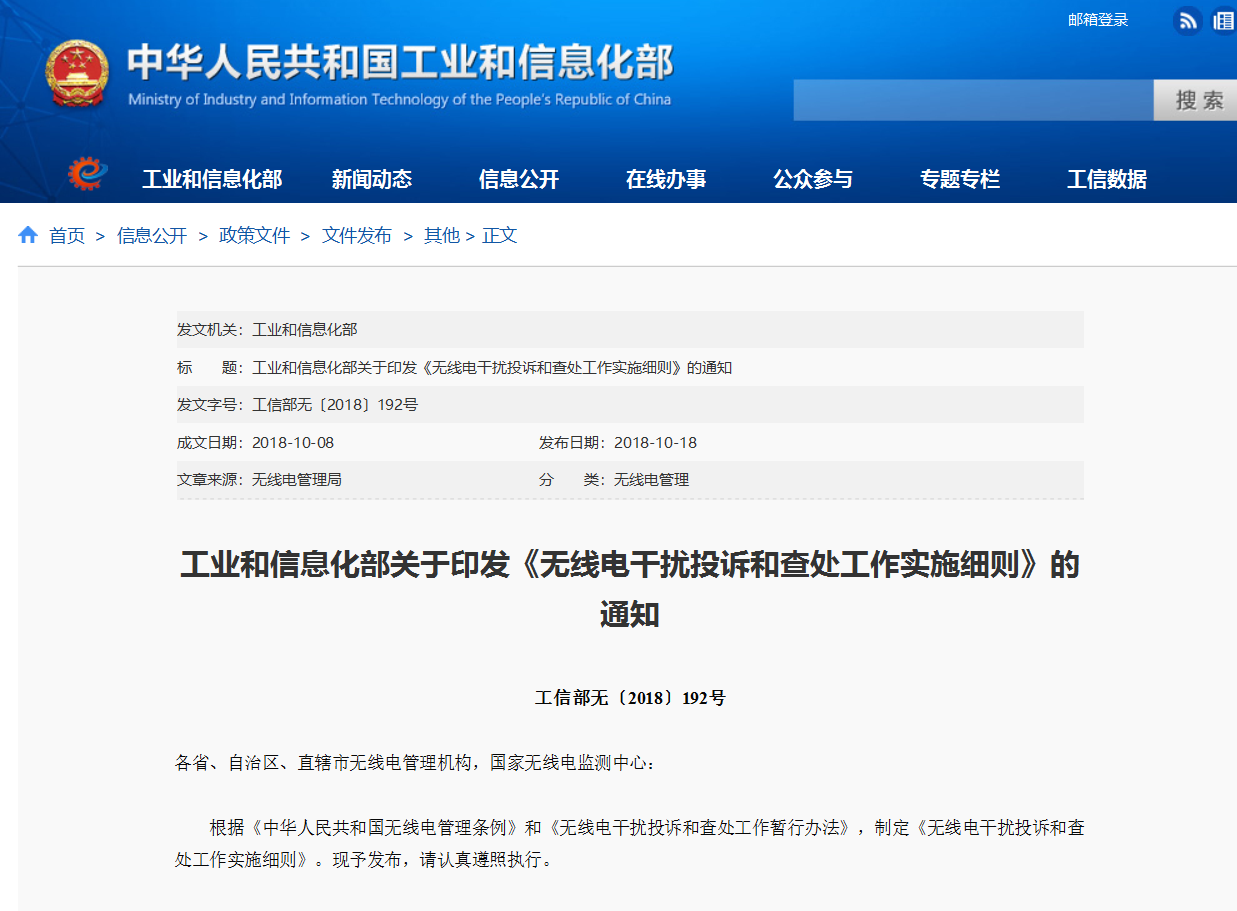Click 发文字号 value 工信部无〔2018〕192号 in table
Viewport: 1237px width, 911px height.
tap(335, 405)
